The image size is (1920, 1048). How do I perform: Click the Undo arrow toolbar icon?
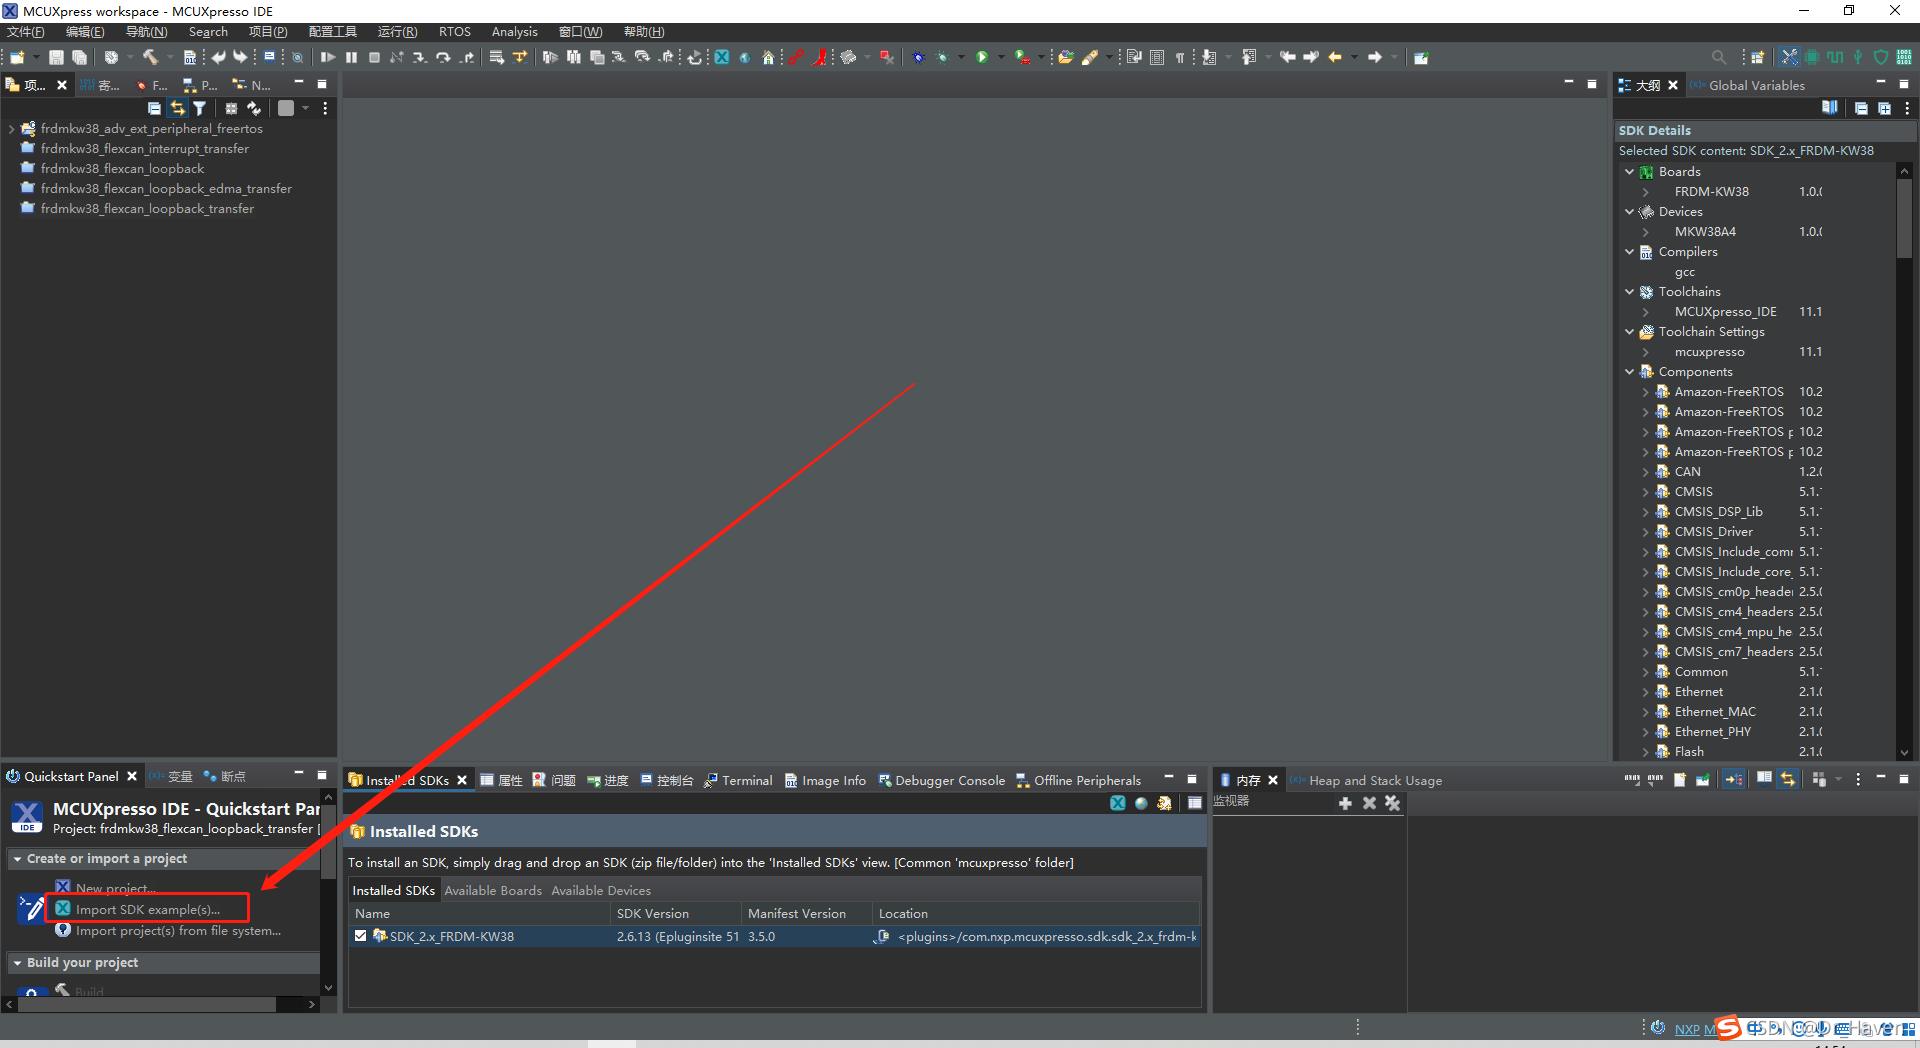tap(218, 57)
